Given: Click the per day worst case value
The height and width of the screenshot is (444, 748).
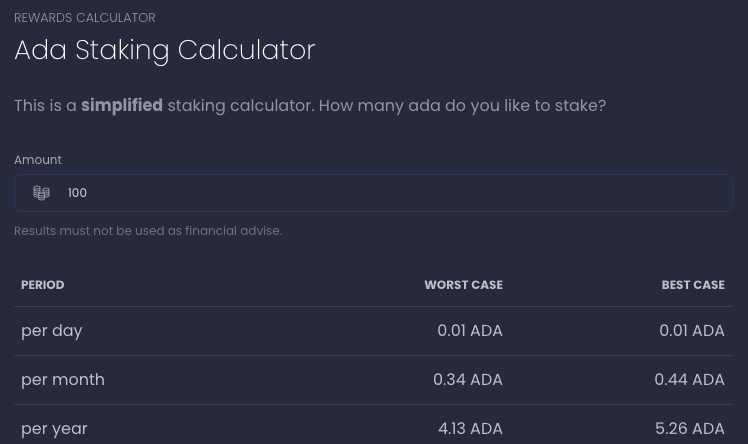Looking at the screenshot, I should pyautogui.click(x=469, y=331).
